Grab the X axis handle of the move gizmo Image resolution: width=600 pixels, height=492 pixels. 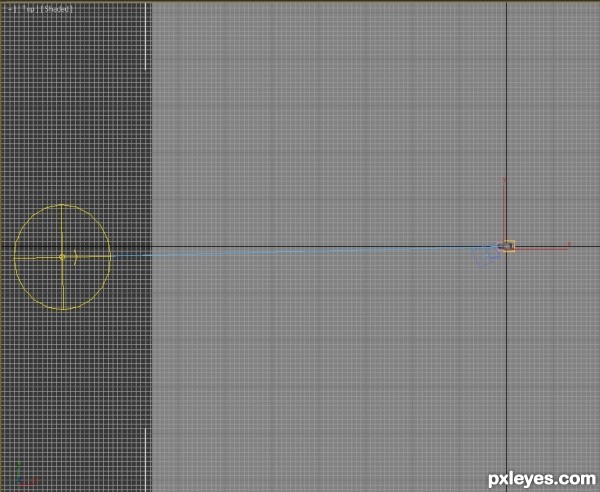point(543,248)
